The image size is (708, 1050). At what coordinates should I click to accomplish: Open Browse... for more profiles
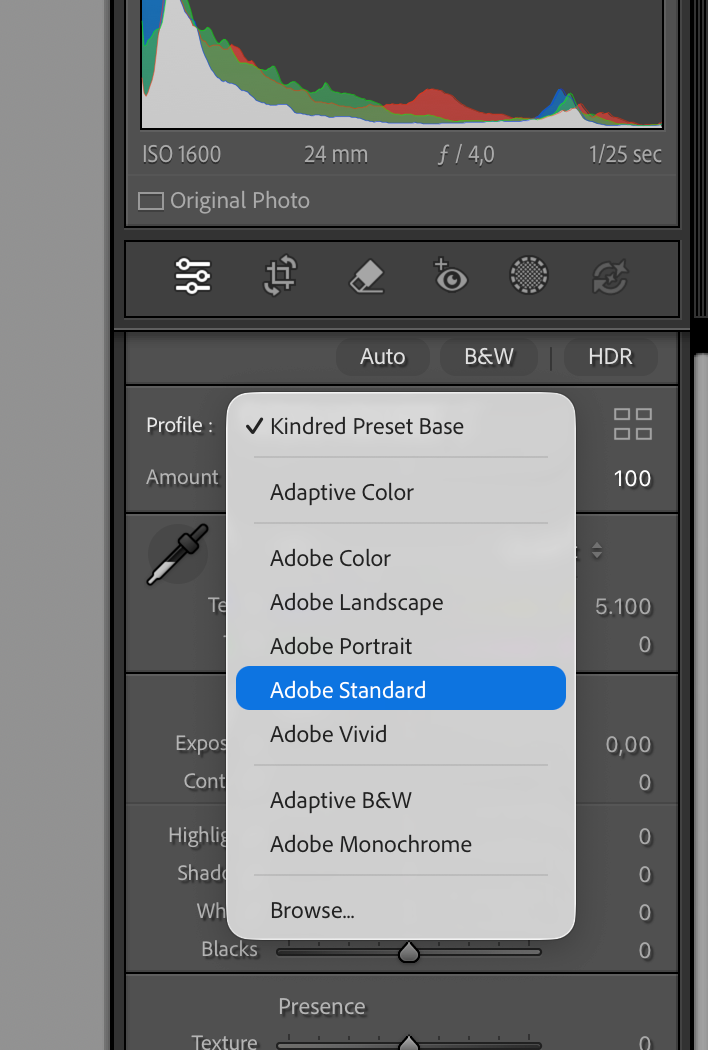(401, 911)
